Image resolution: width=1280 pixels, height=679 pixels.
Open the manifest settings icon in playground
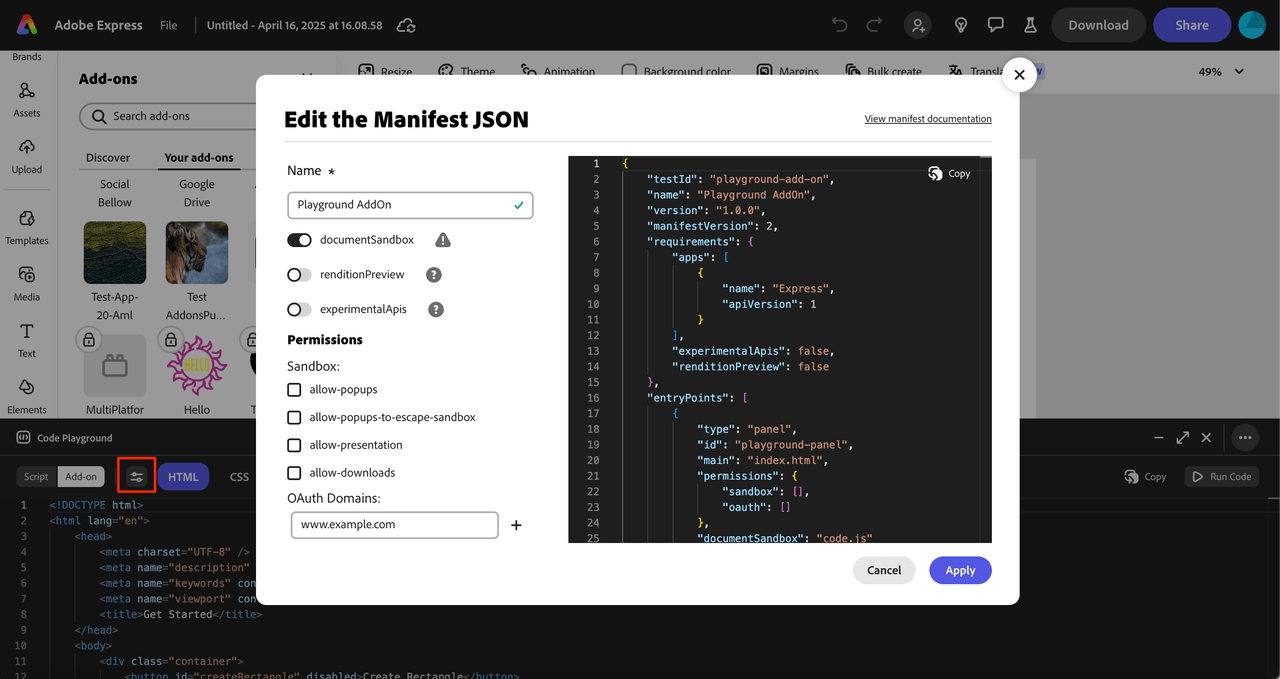point(137,477)
